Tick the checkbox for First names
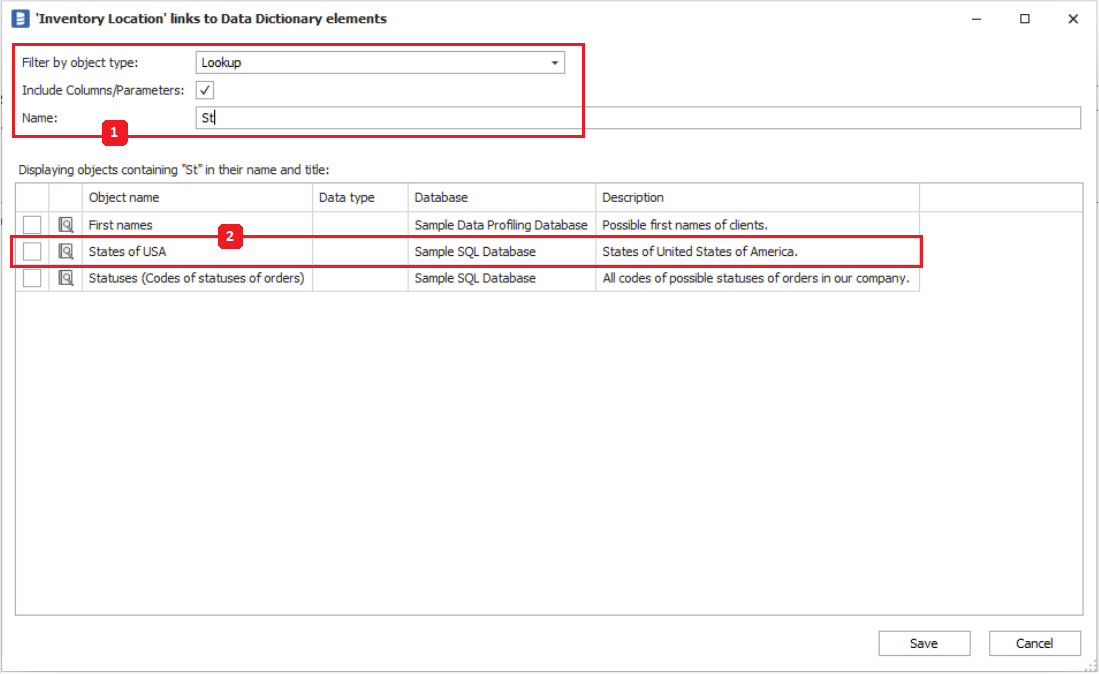Screen dimensions: 1099x674 [33, 225]
